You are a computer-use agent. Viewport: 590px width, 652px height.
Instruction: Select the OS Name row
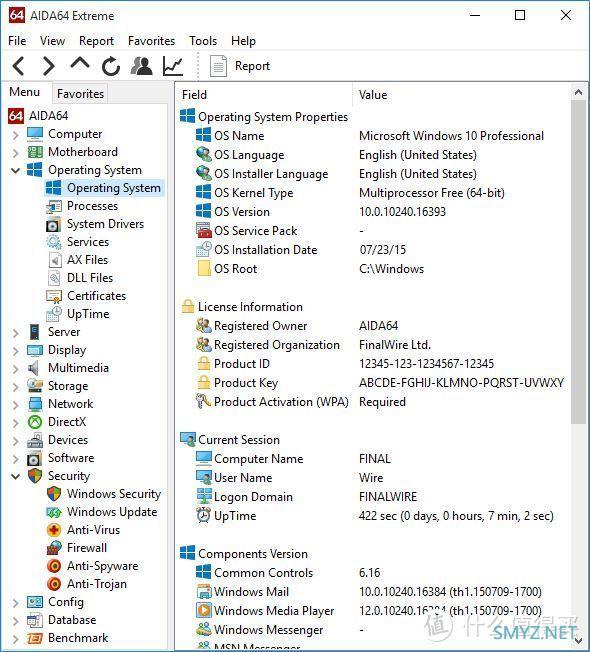point(374,136)
